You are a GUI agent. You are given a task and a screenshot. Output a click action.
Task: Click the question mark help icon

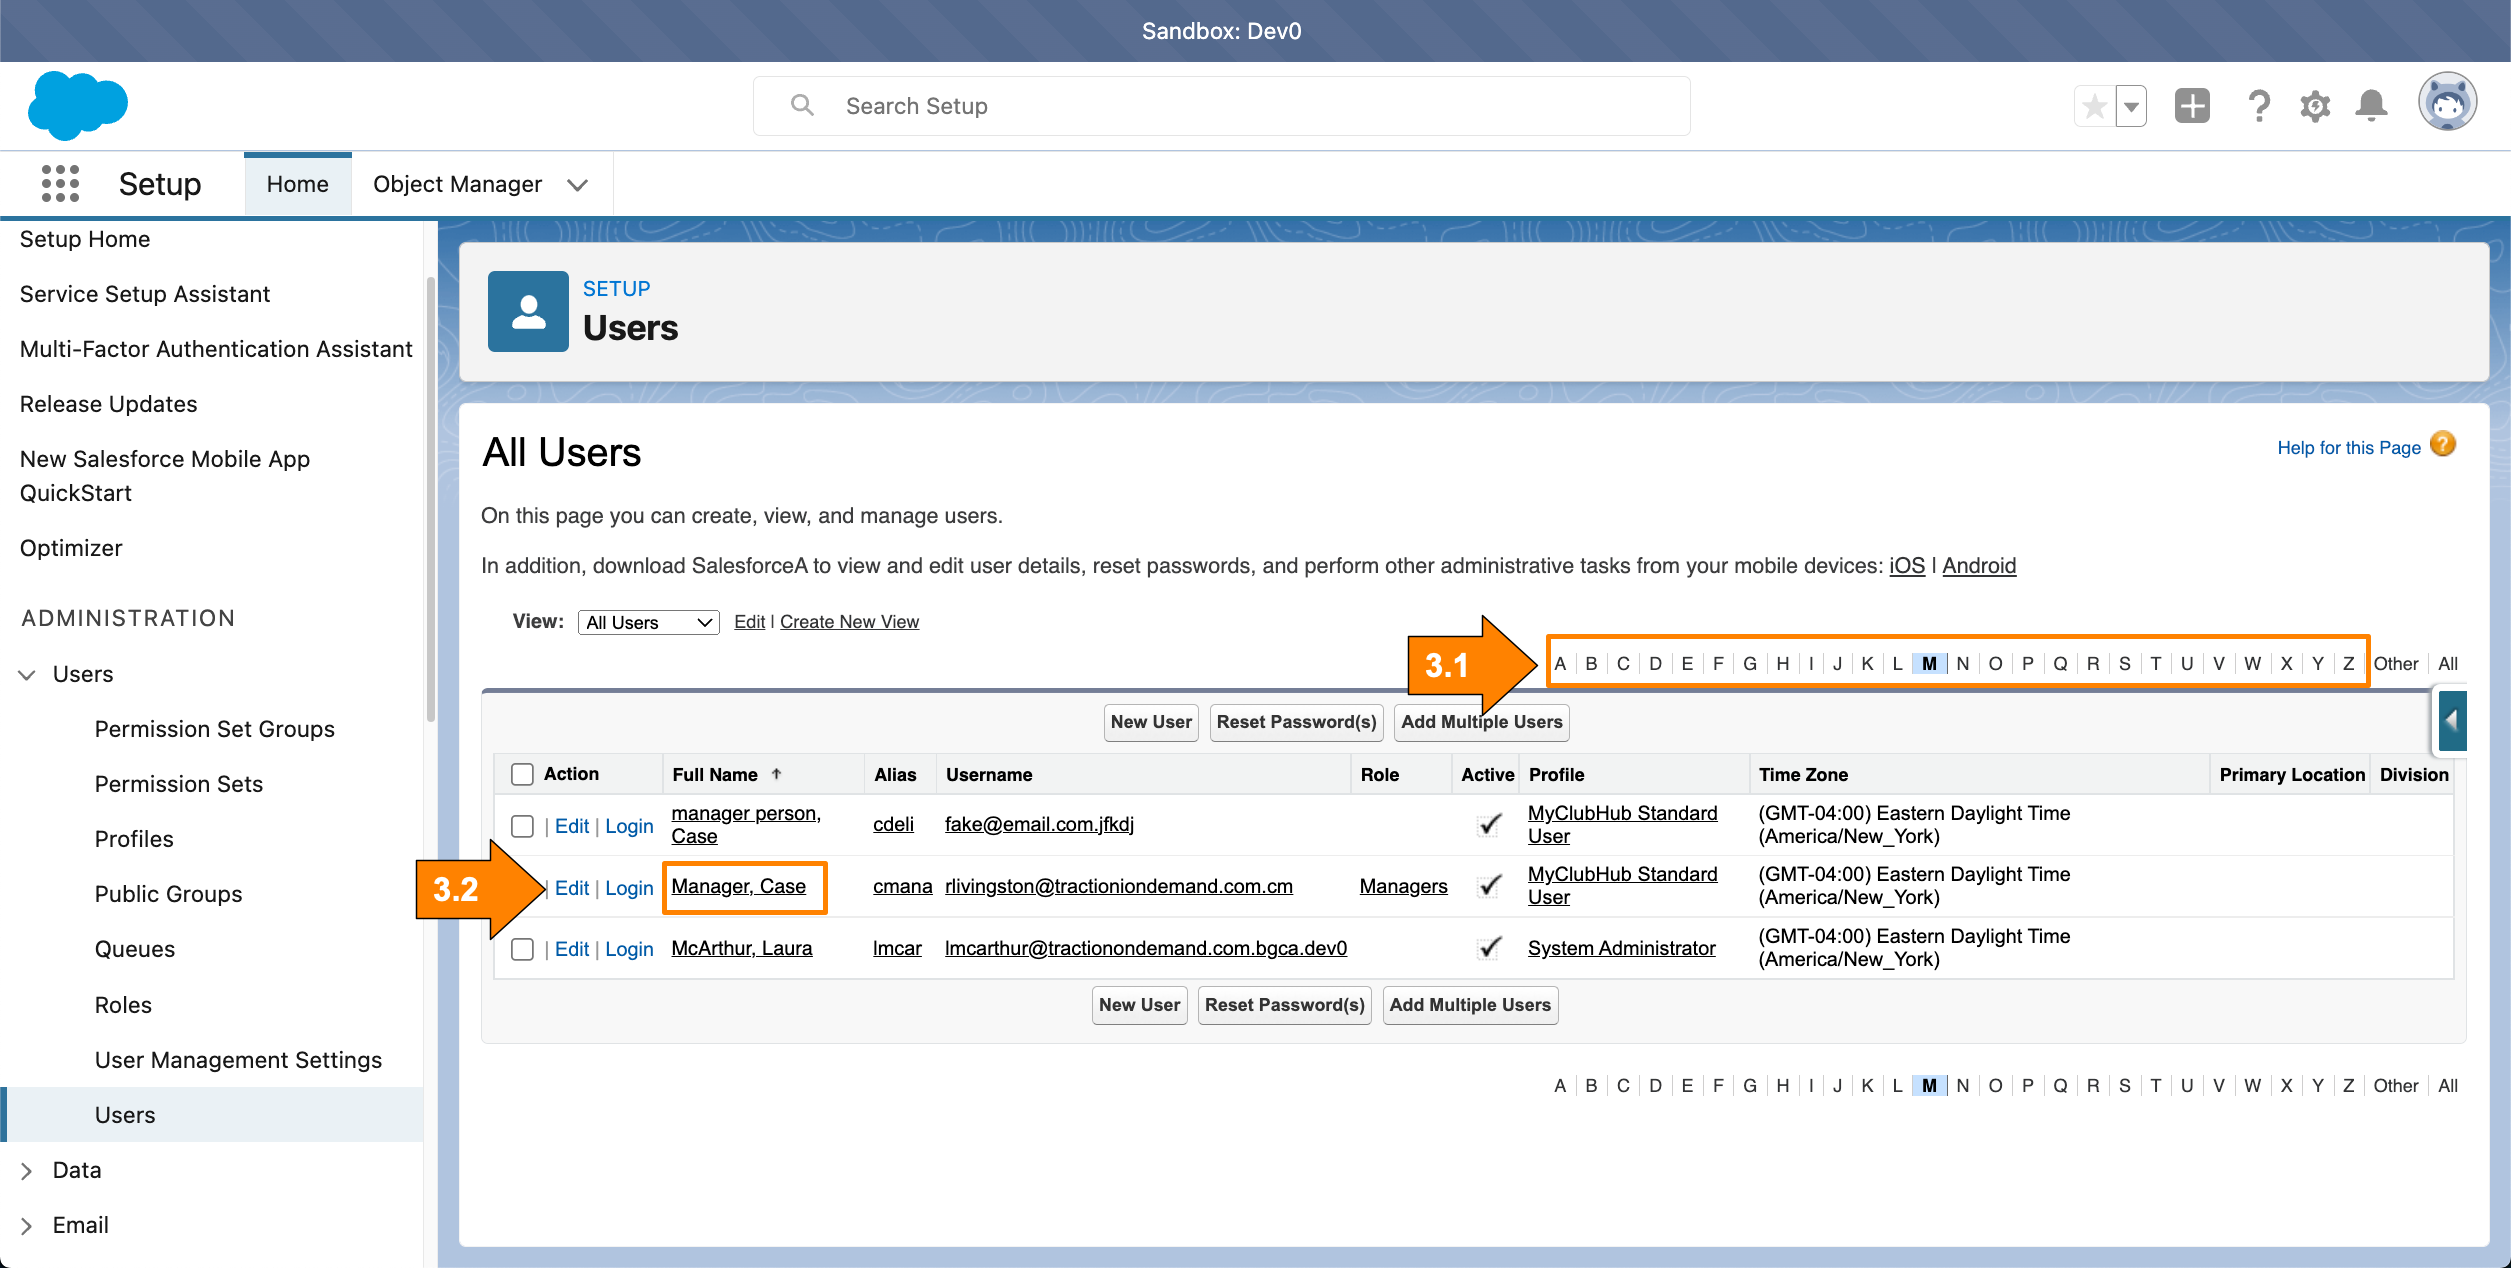[2258, 106]
